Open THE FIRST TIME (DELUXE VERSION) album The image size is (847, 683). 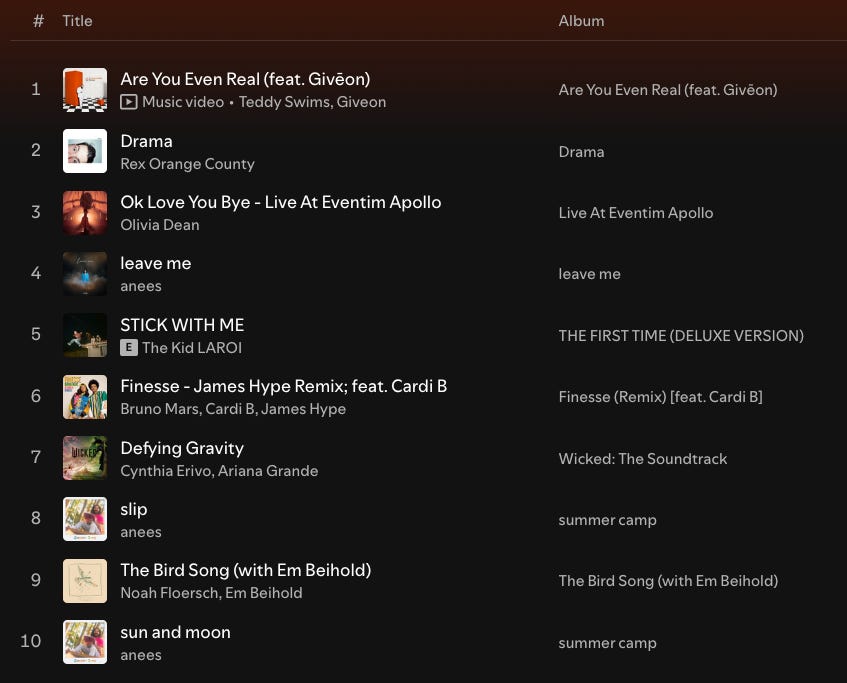pos(681,336)
